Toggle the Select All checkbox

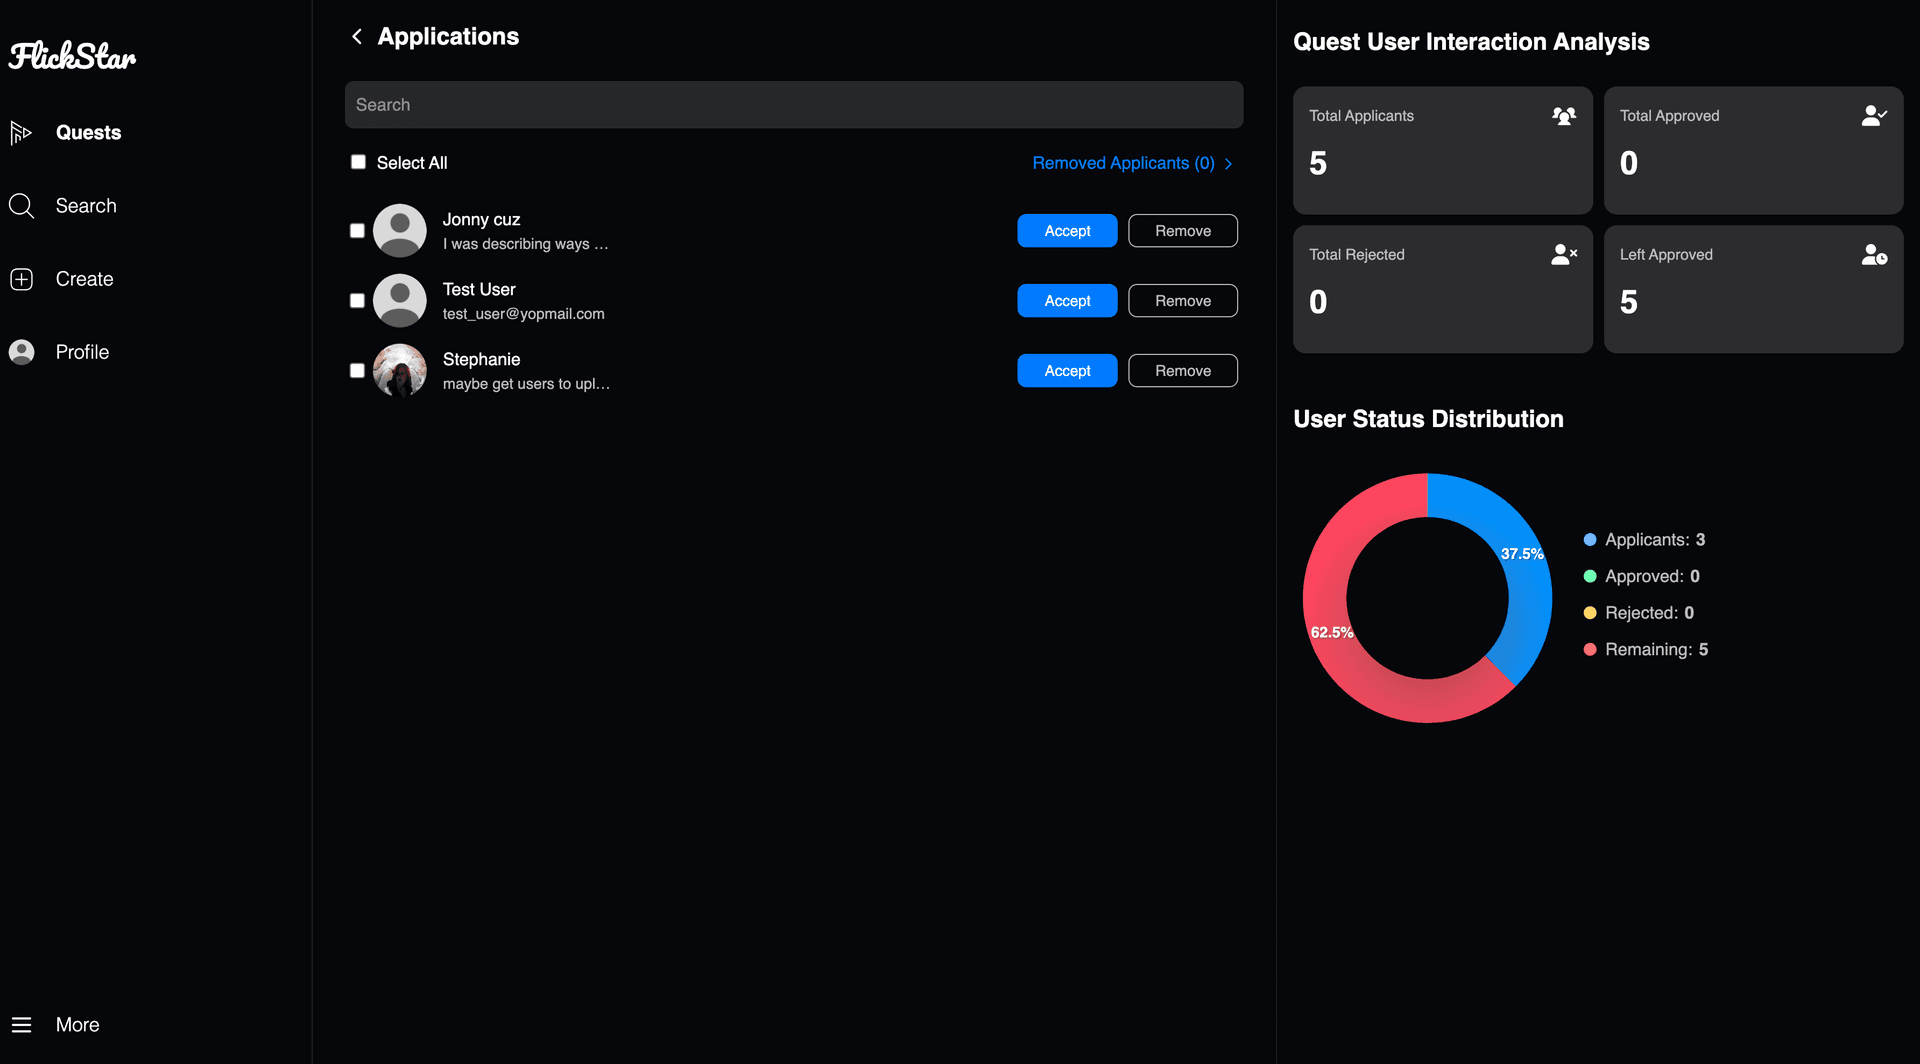[358, 162]
